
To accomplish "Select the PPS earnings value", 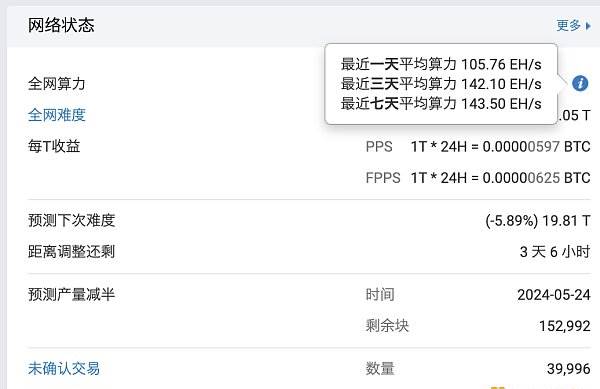I will (501, 146).
